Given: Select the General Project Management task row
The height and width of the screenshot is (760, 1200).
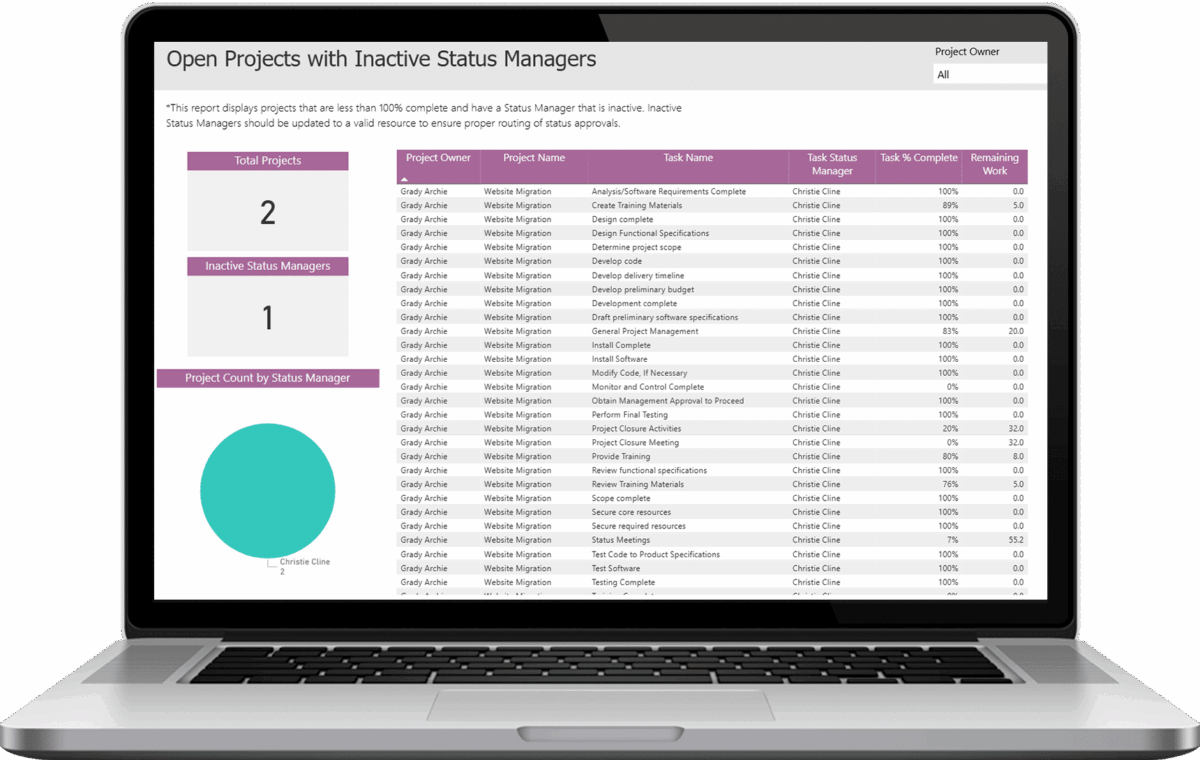Looking at the screenshot, I should tap(712, 331).
